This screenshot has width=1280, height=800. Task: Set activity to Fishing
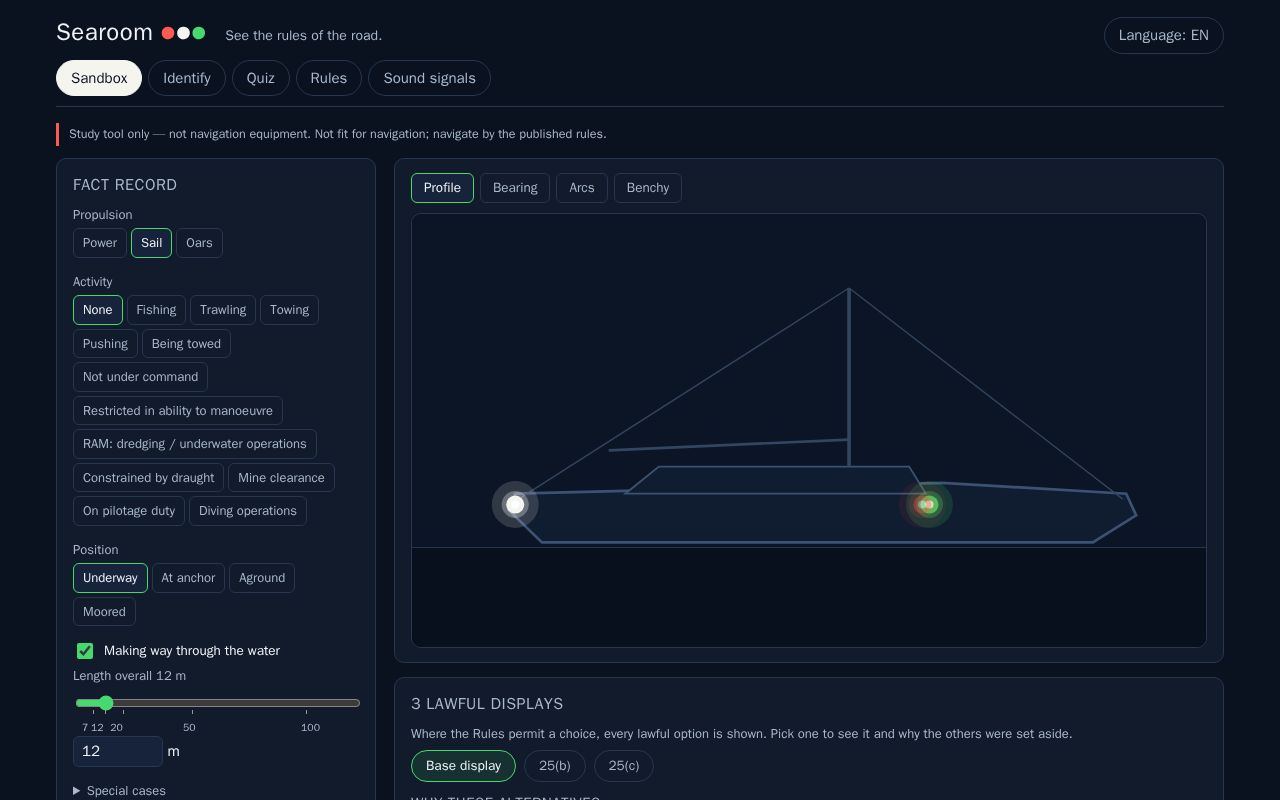(x=156, y=310)
